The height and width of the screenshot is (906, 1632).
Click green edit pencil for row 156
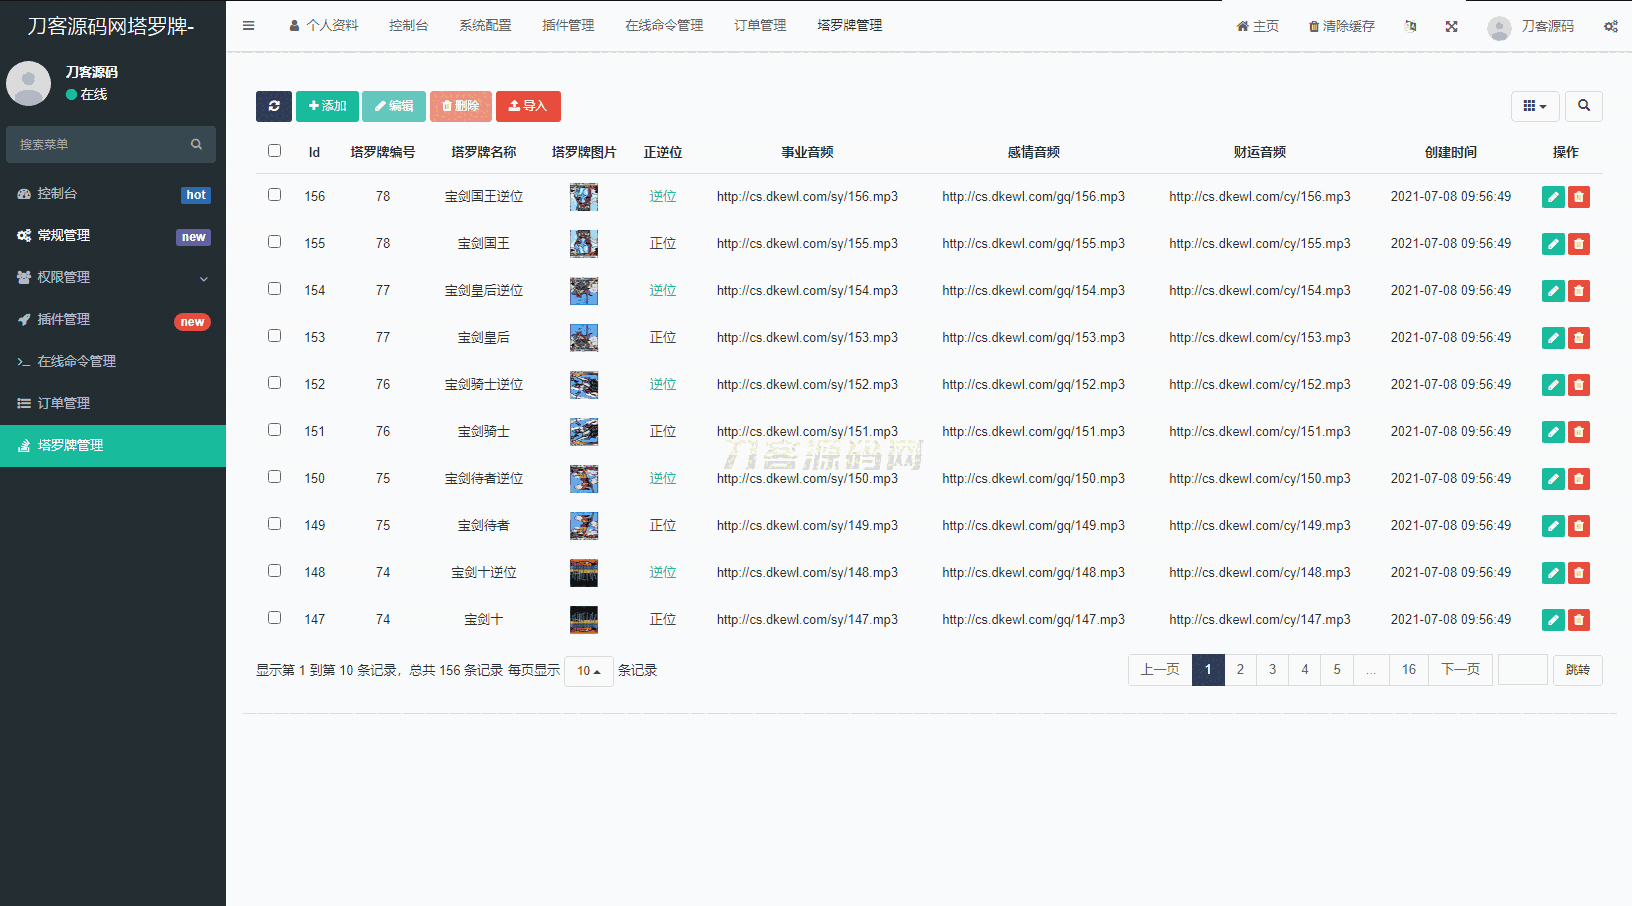1552,197
